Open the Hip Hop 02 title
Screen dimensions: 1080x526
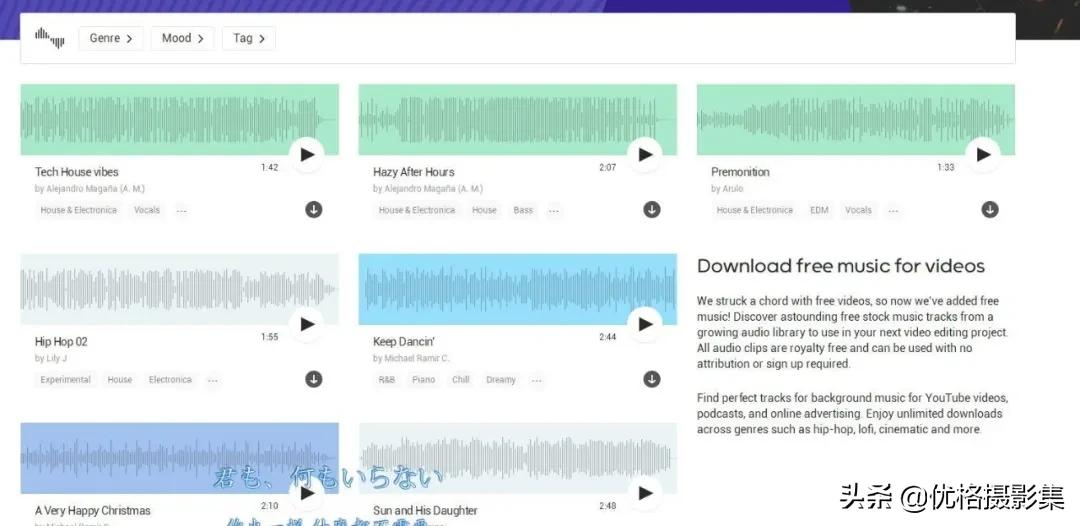coord(61,341)
